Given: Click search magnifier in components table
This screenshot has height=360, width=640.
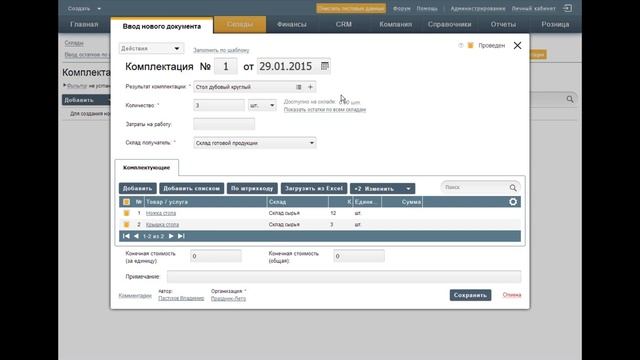Looking at the screenshot, I should click(x=513, y=187).
